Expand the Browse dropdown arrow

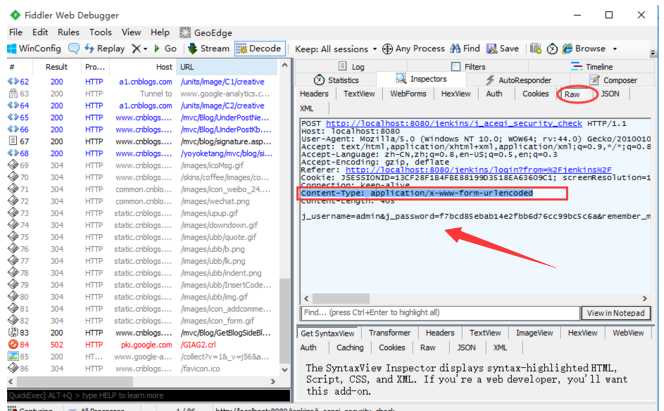(615, 49)
